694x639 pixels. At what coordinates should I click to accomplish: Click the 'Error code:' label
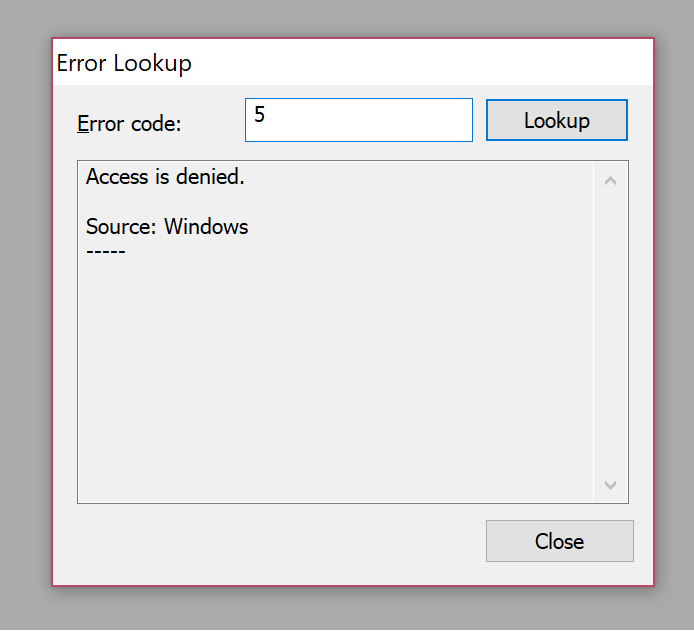[x=129, y=123]
